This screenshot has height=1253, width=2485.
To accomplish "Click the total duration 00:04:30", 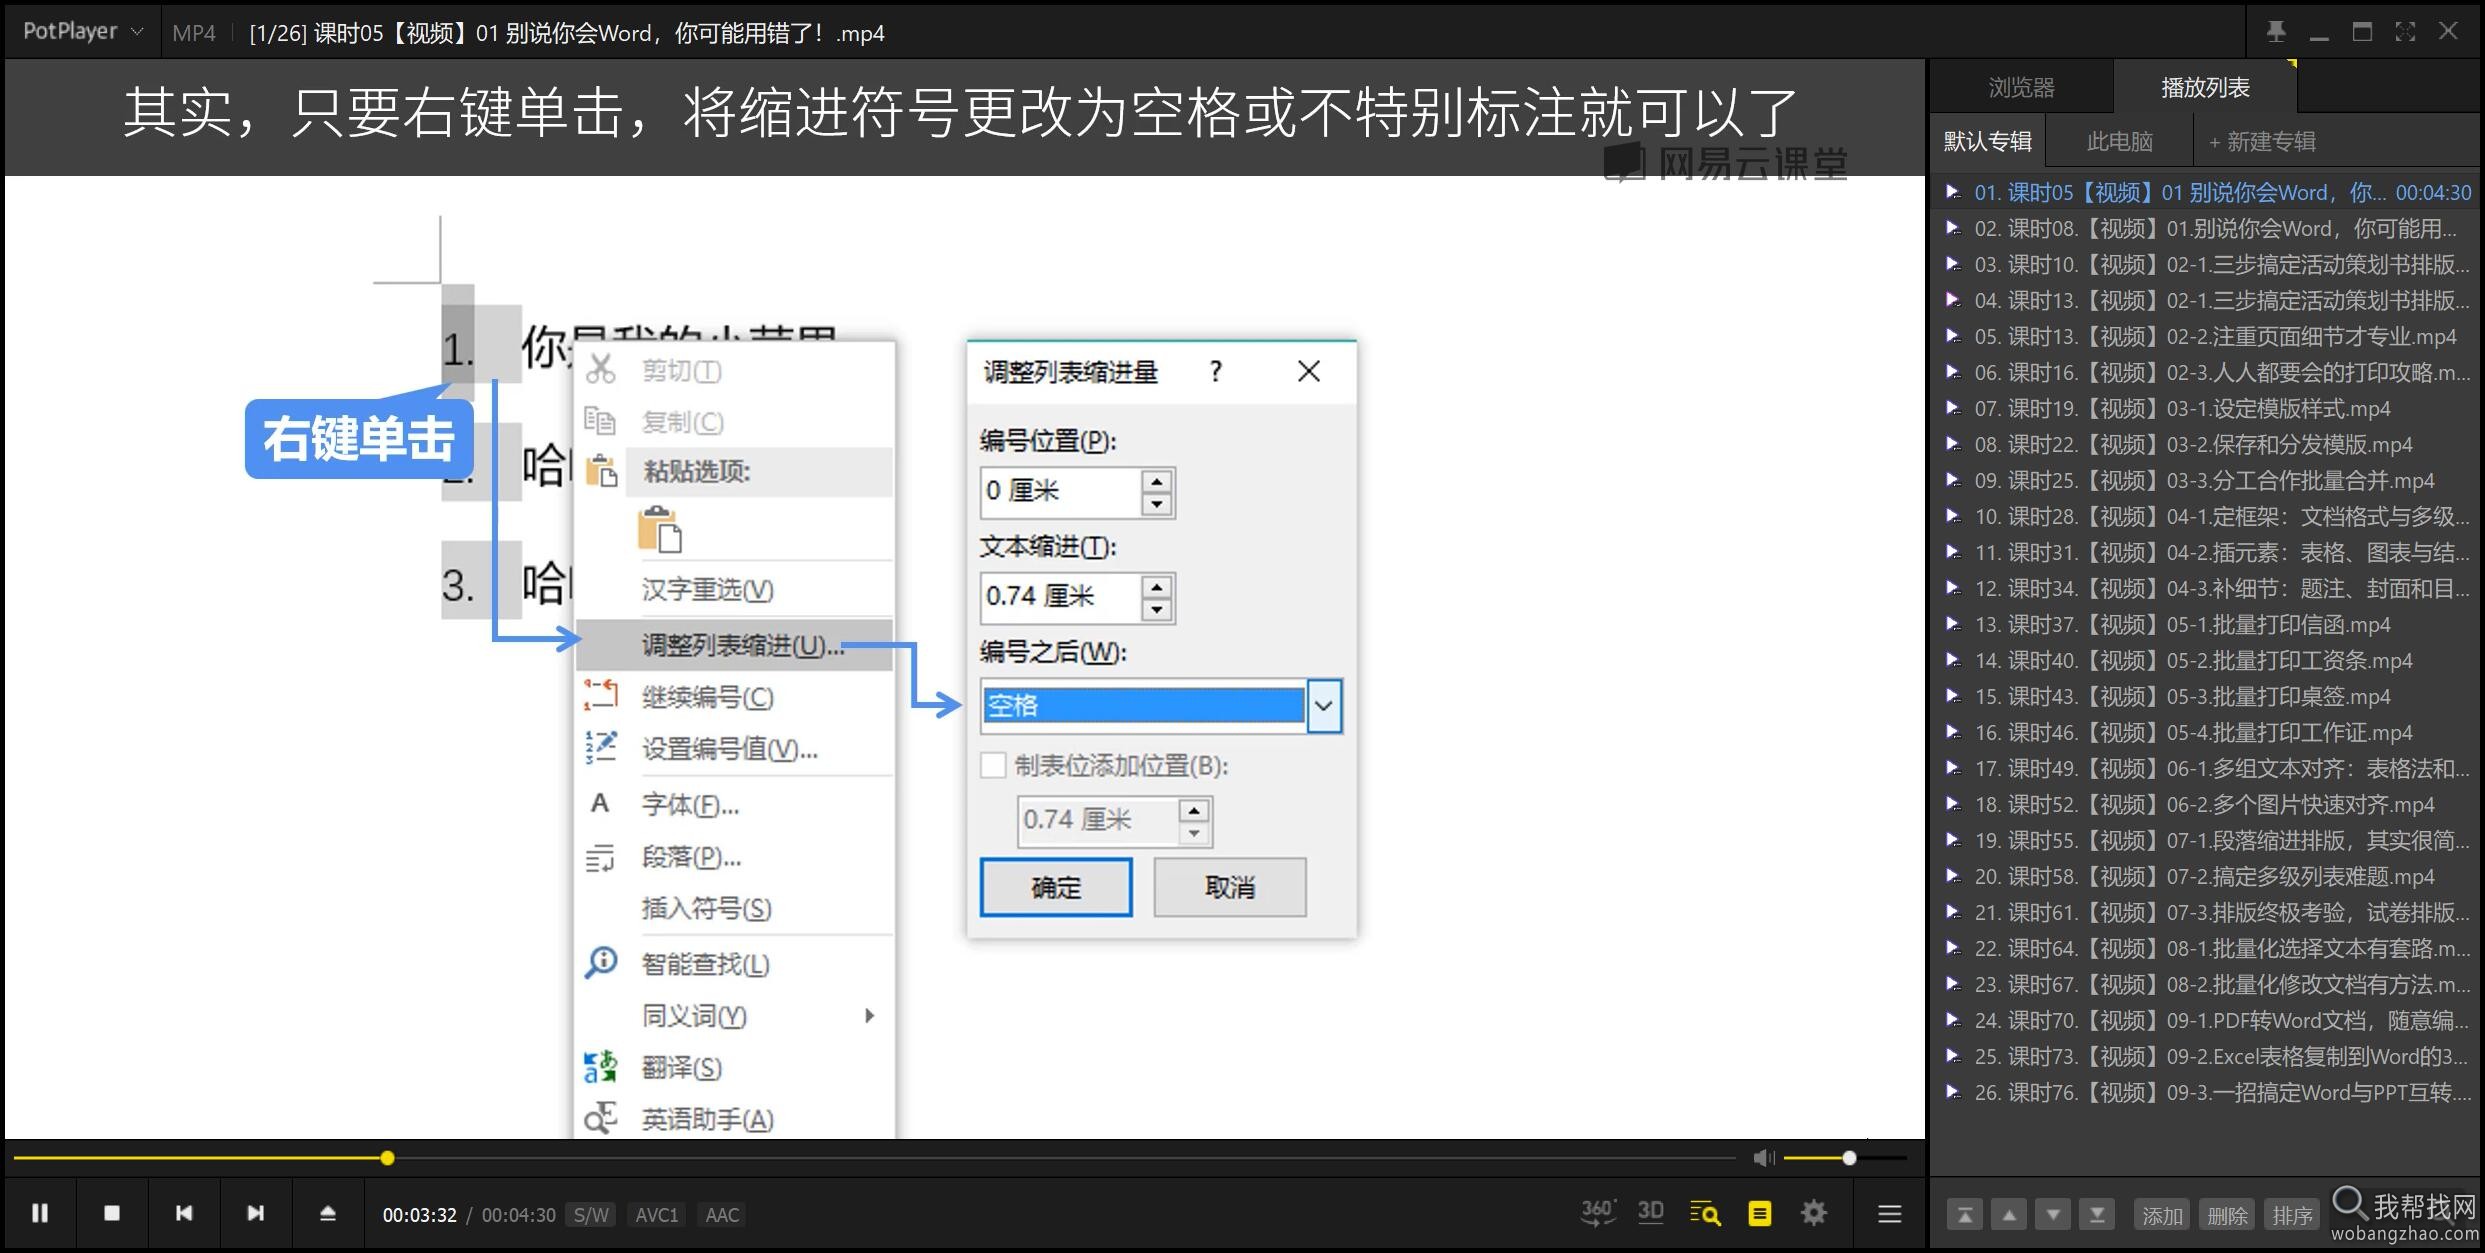I will pos(519,1215).
